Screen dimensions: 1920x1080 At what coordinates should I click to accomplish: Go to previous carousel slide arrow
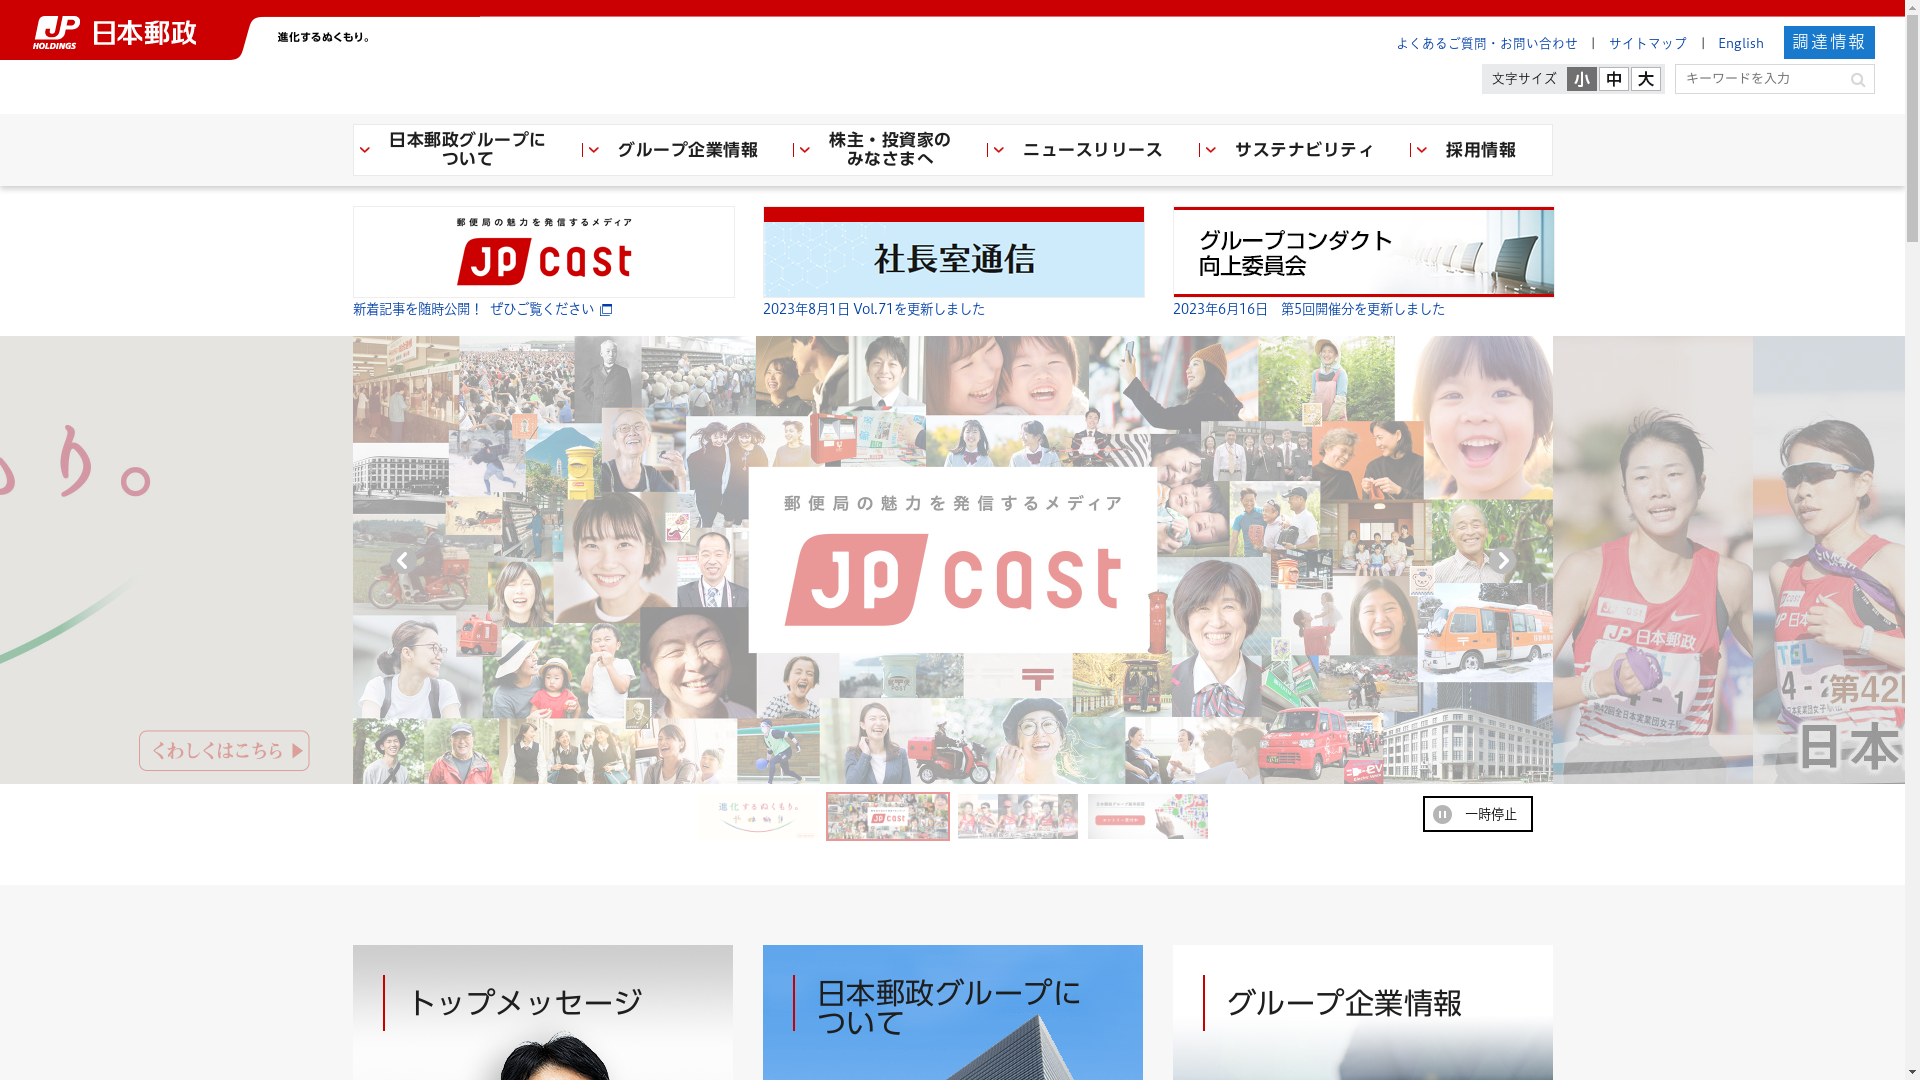coord(402,561)
